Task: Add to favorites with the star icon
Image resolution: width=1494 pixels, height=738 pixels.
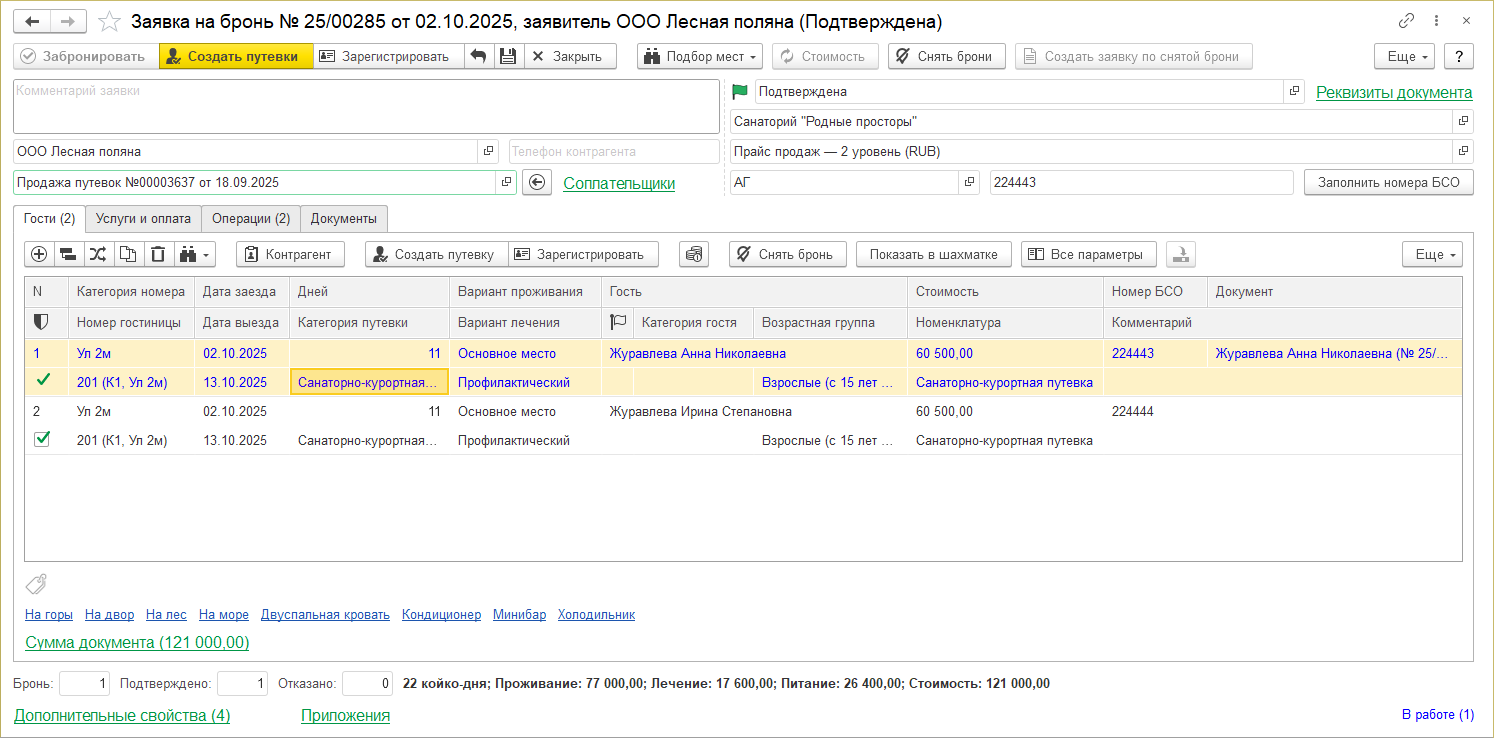Action: pos(110,21)
